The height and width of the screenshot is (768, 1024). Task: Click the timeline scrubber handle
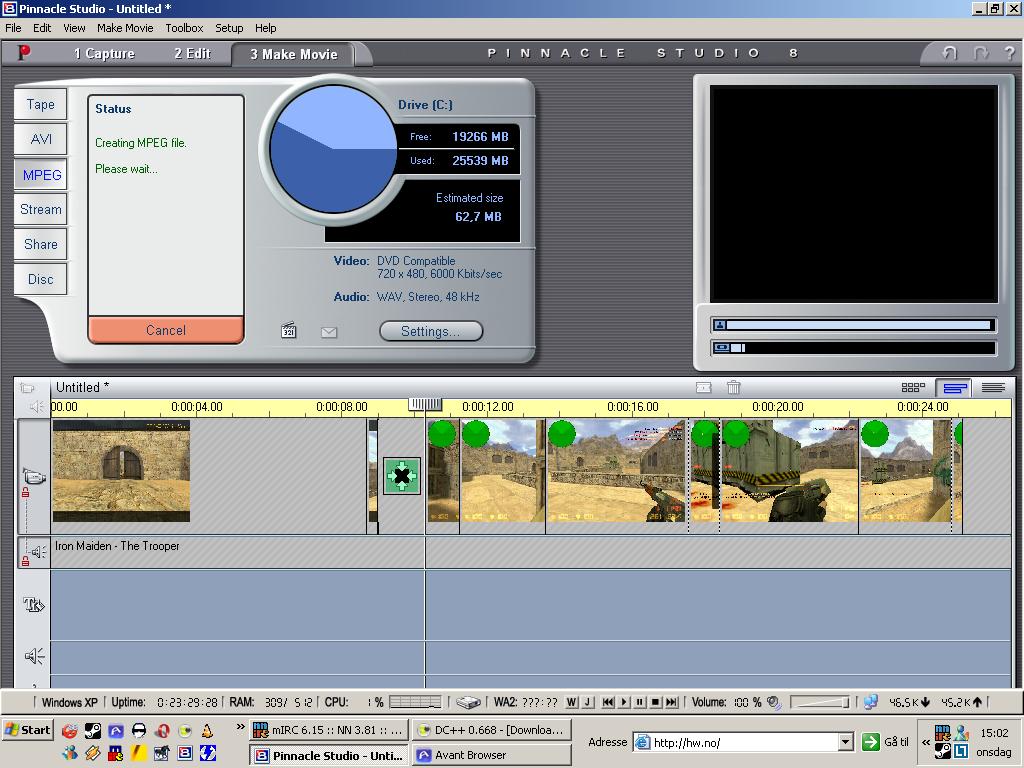coord(425,405)
